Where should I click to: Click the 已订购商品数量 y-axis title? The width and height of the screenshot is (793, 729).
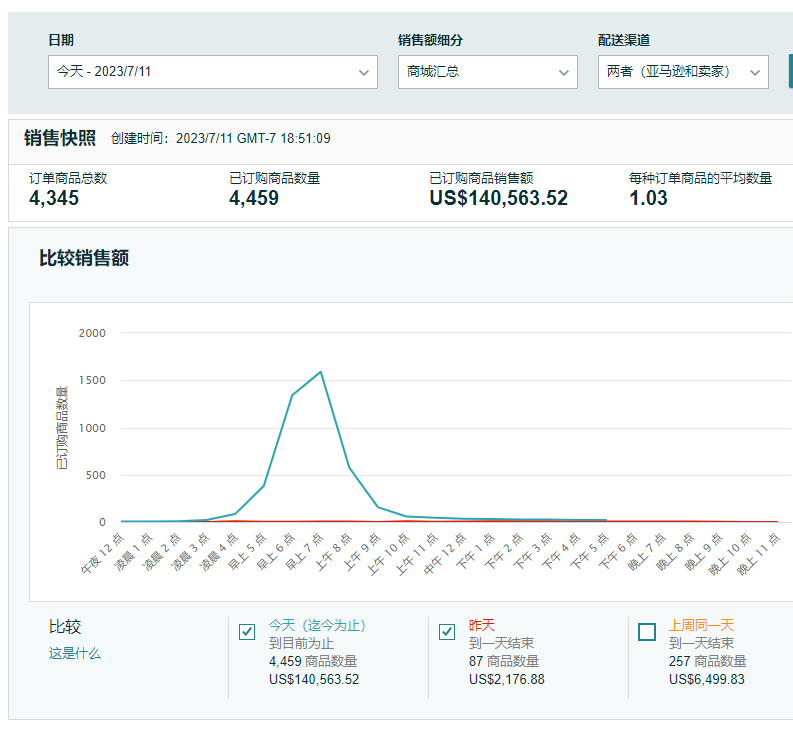(62, 428)
